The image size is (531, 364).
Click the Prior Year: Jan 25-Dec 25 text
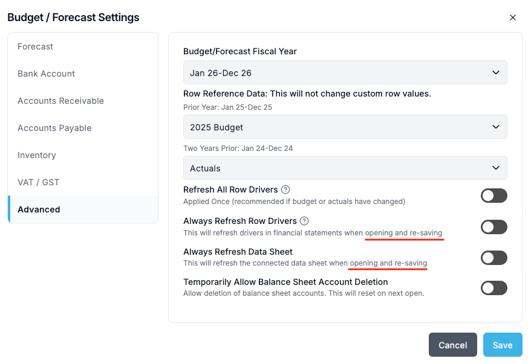(x=228, y=107)
